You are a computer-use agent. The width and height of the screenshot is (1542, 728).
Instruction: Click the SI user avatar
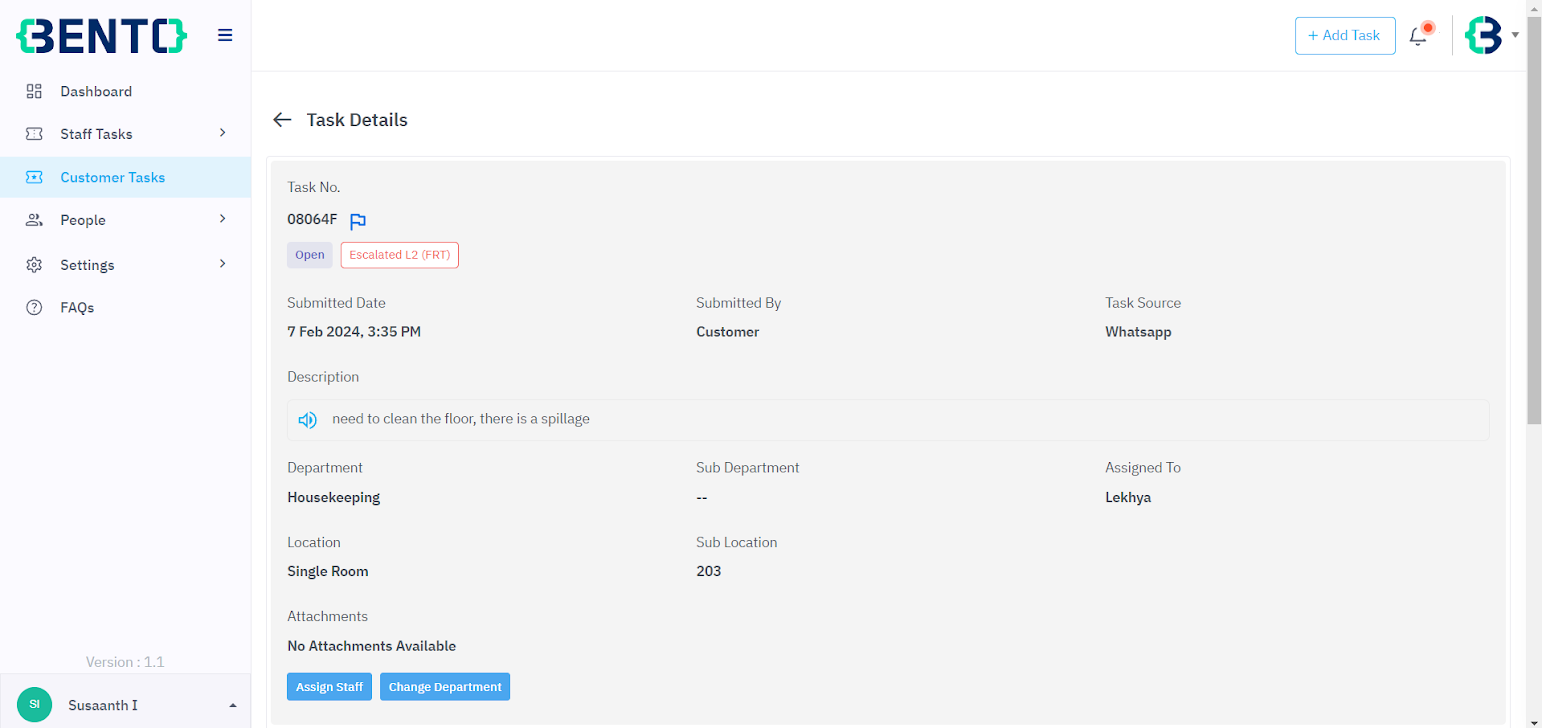coord(34,704)
